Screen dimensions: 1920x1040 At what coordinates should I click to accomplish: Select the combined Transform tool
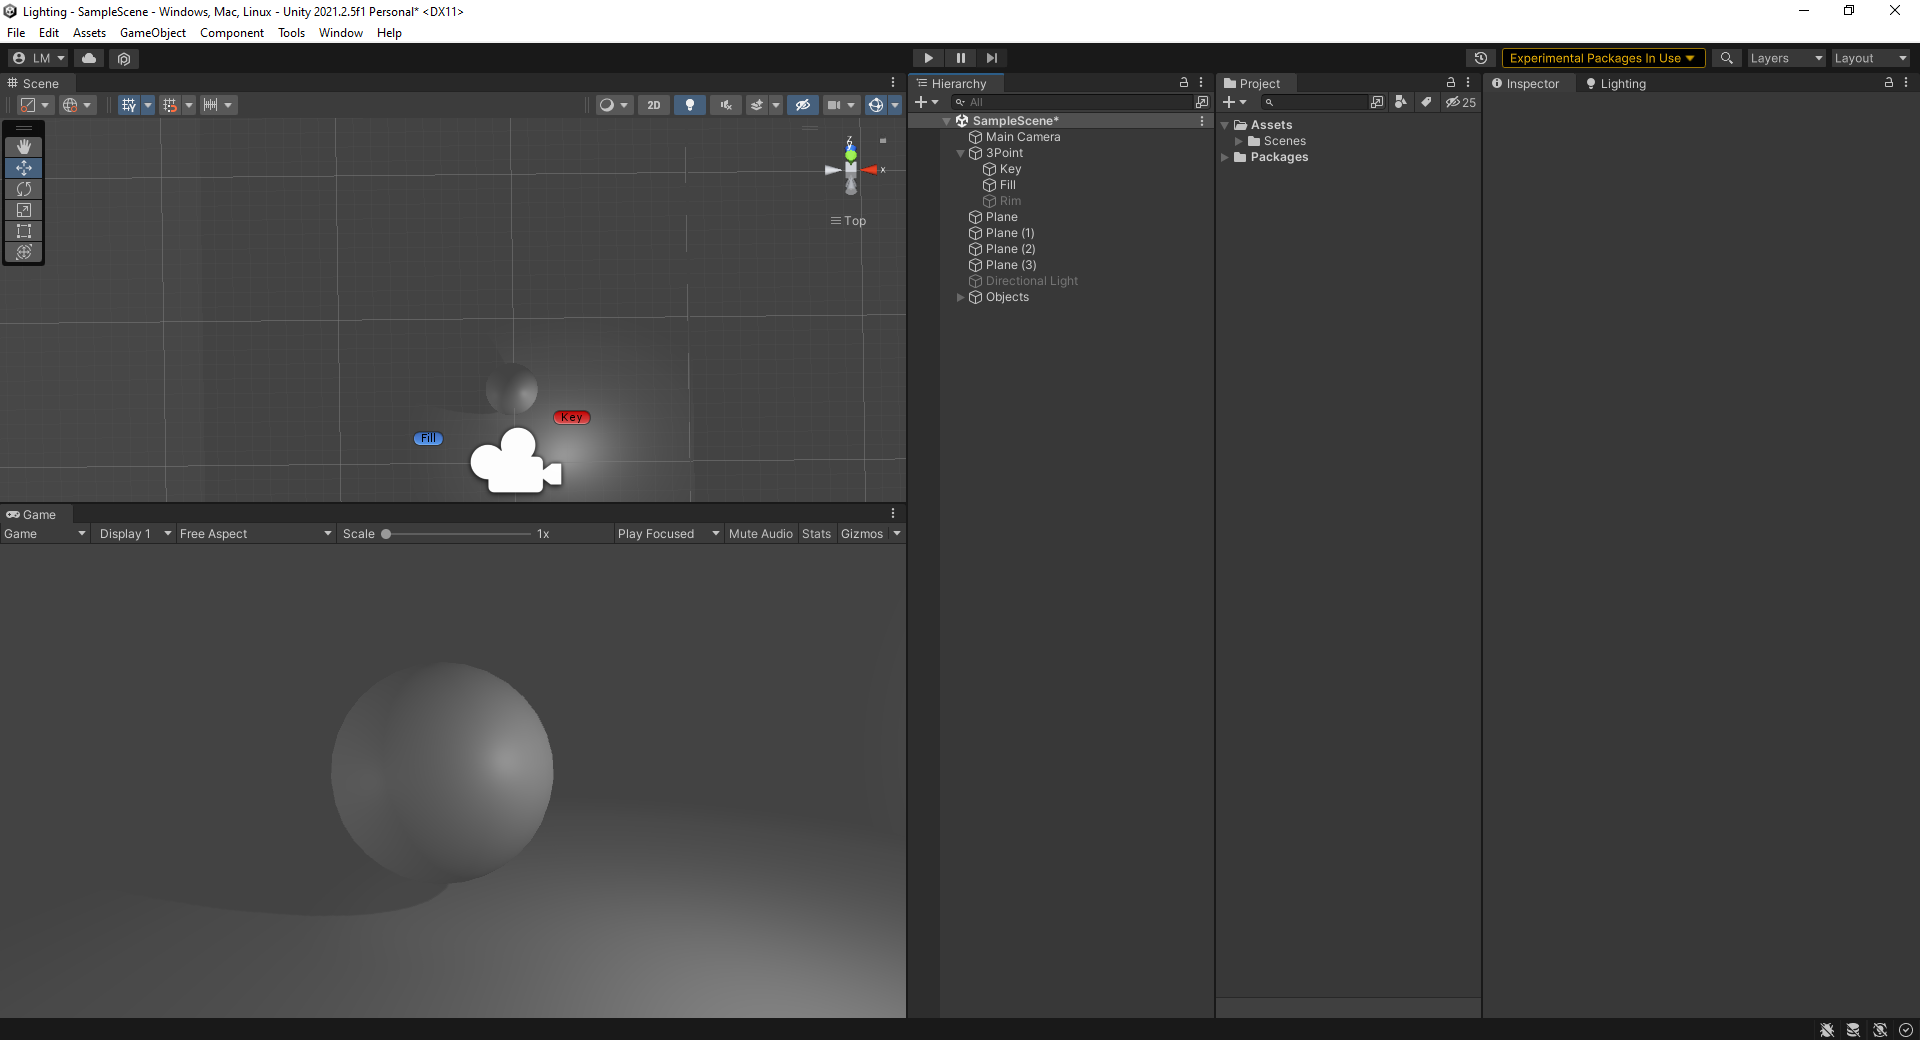click(x=24, y=252)
